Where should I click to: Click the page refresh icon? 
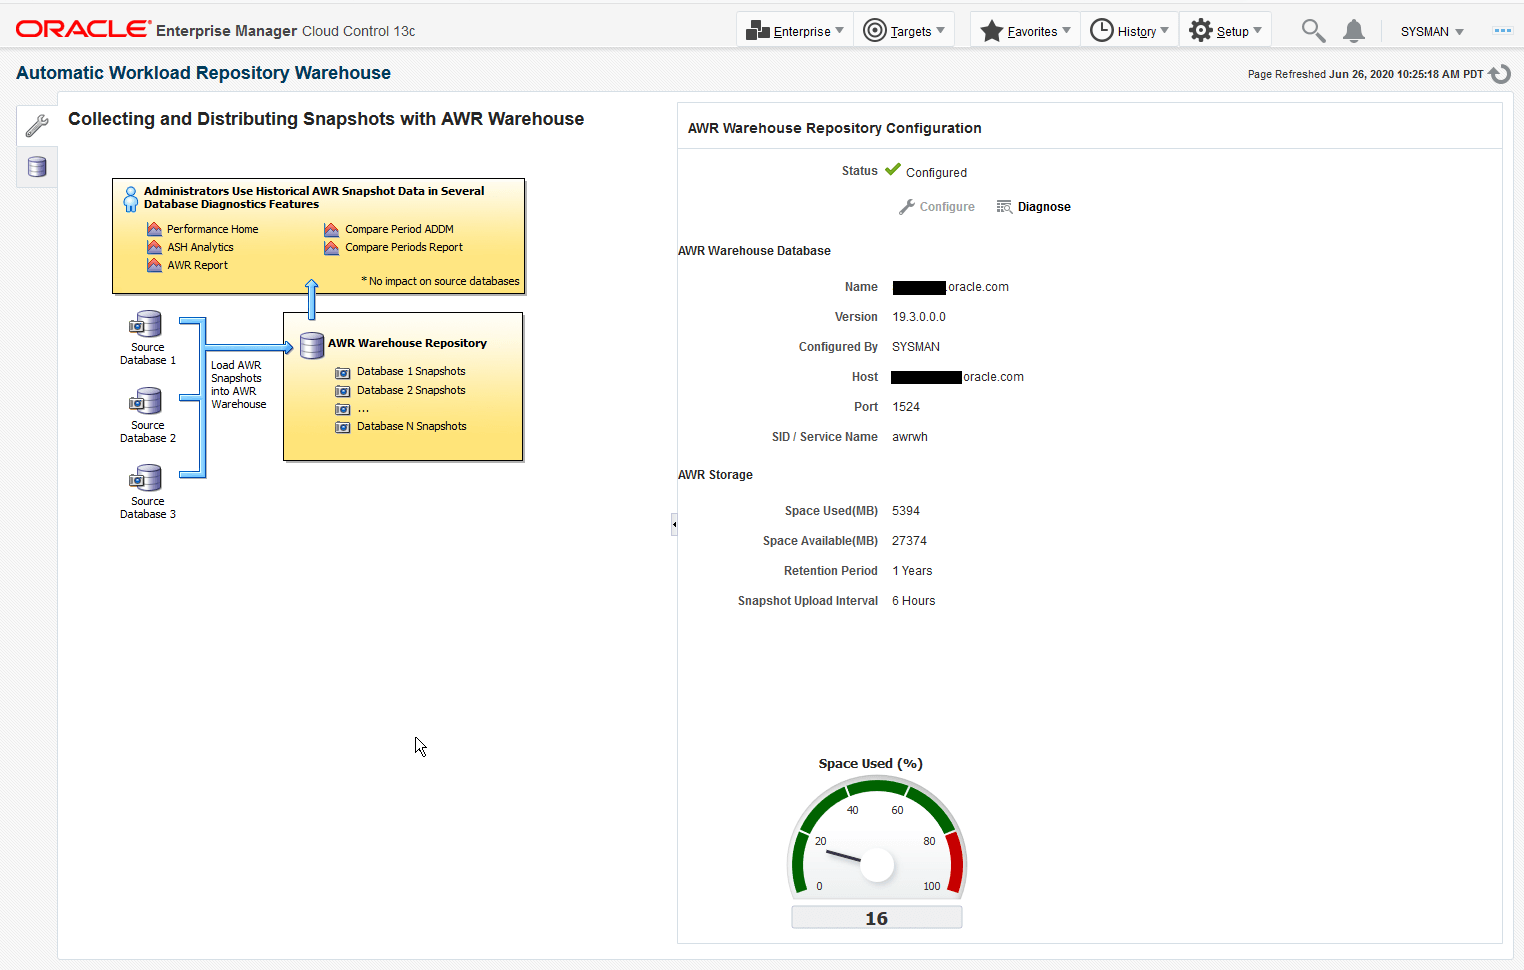click(1498, 73)
